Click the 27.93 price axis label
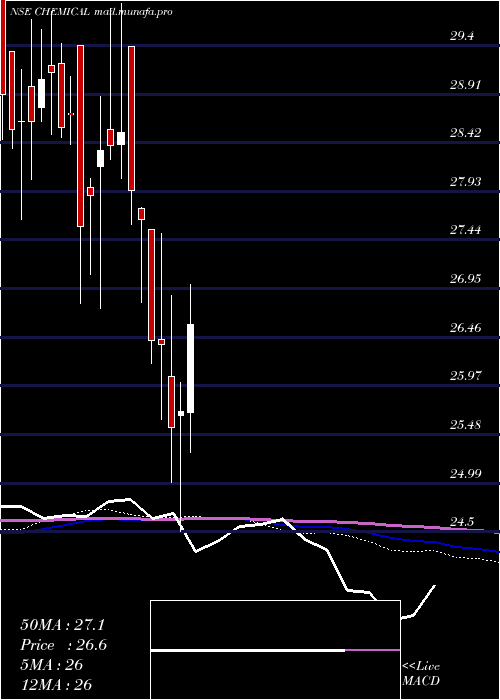 pos(465,181)
